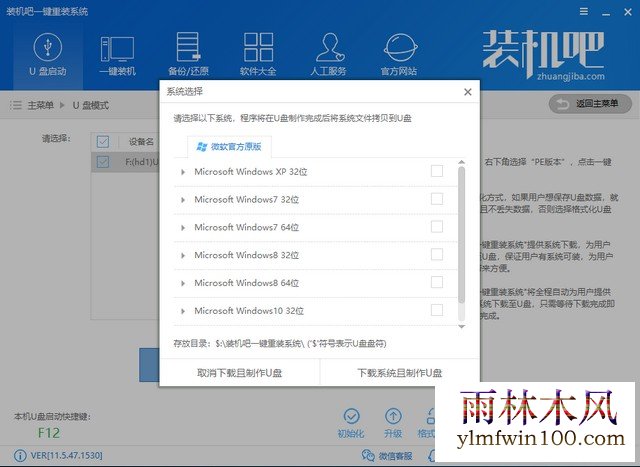640x467 pixels.
Task: Open the U盘启动 section icon
Action: pyautogui.click(x=48, y=47)
